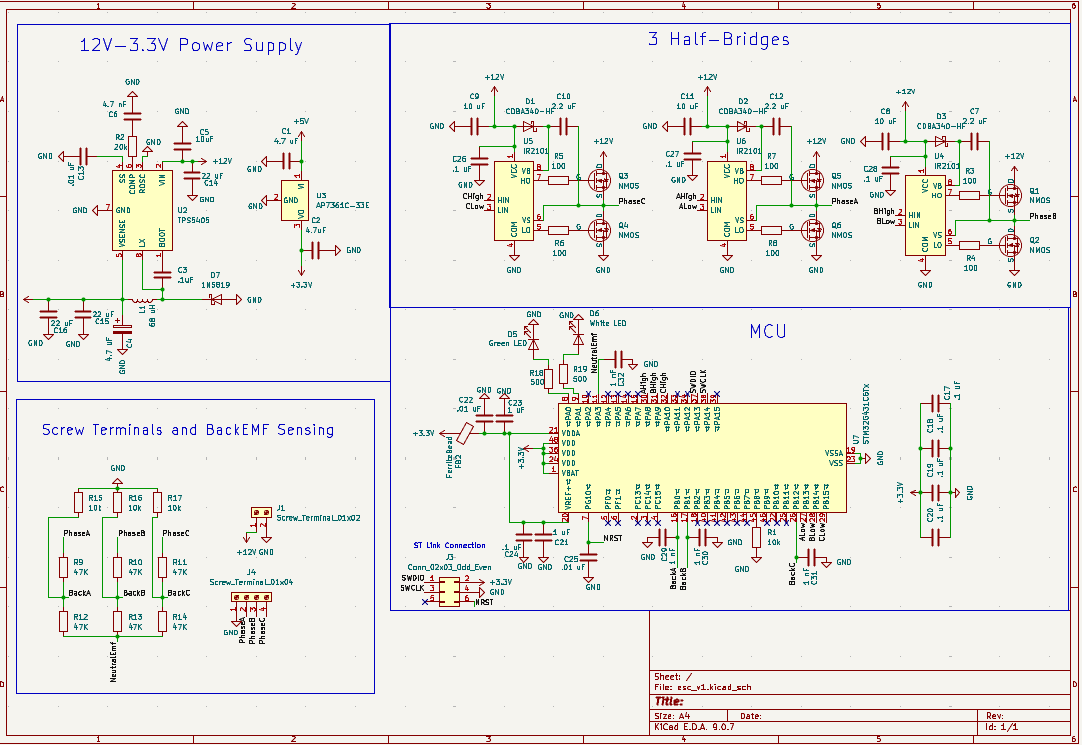1082x745 pixels.
Task: Select the U6 IR2101 gate driver symbol
Action: pyautogui.click(x=727, y=201)
